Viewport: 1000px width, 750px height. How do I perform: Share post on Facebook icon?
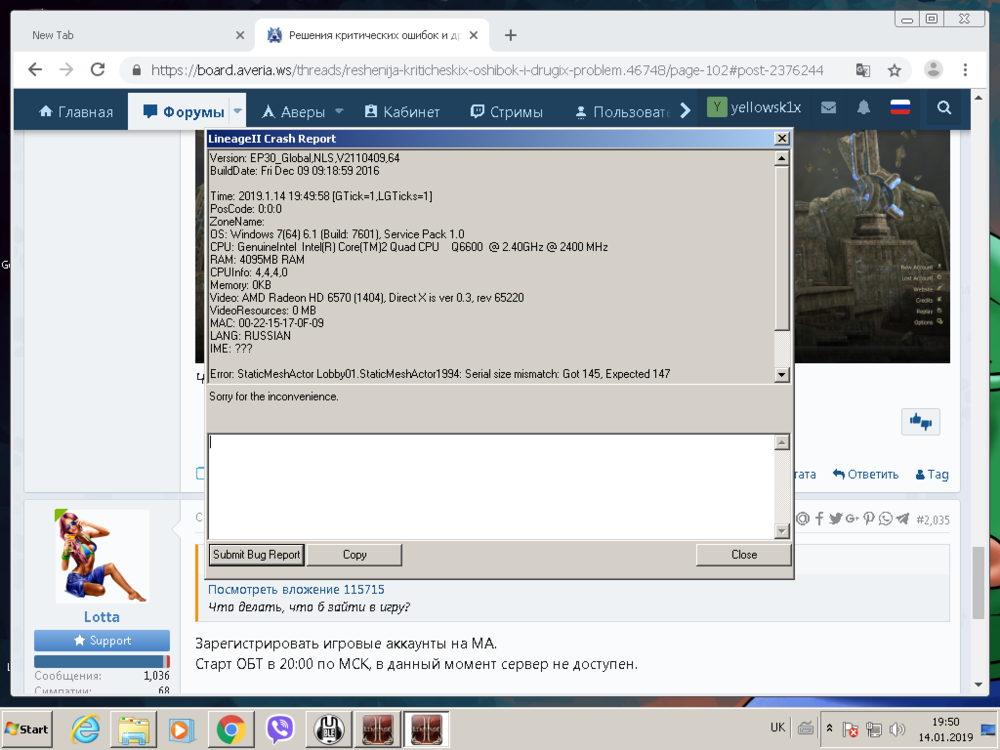(819, 518)
